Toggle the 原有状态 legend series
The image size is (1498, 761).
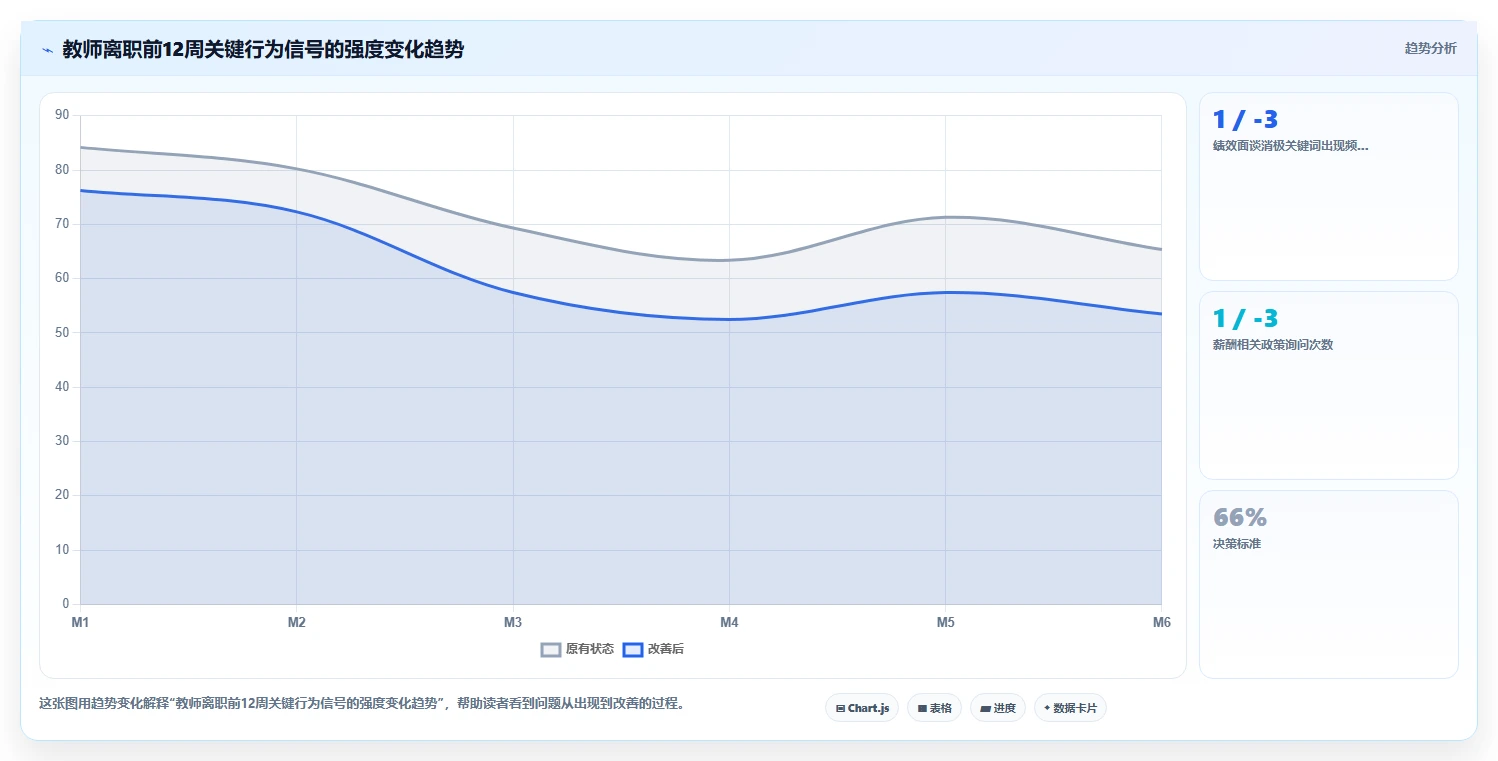click(577, 649)
